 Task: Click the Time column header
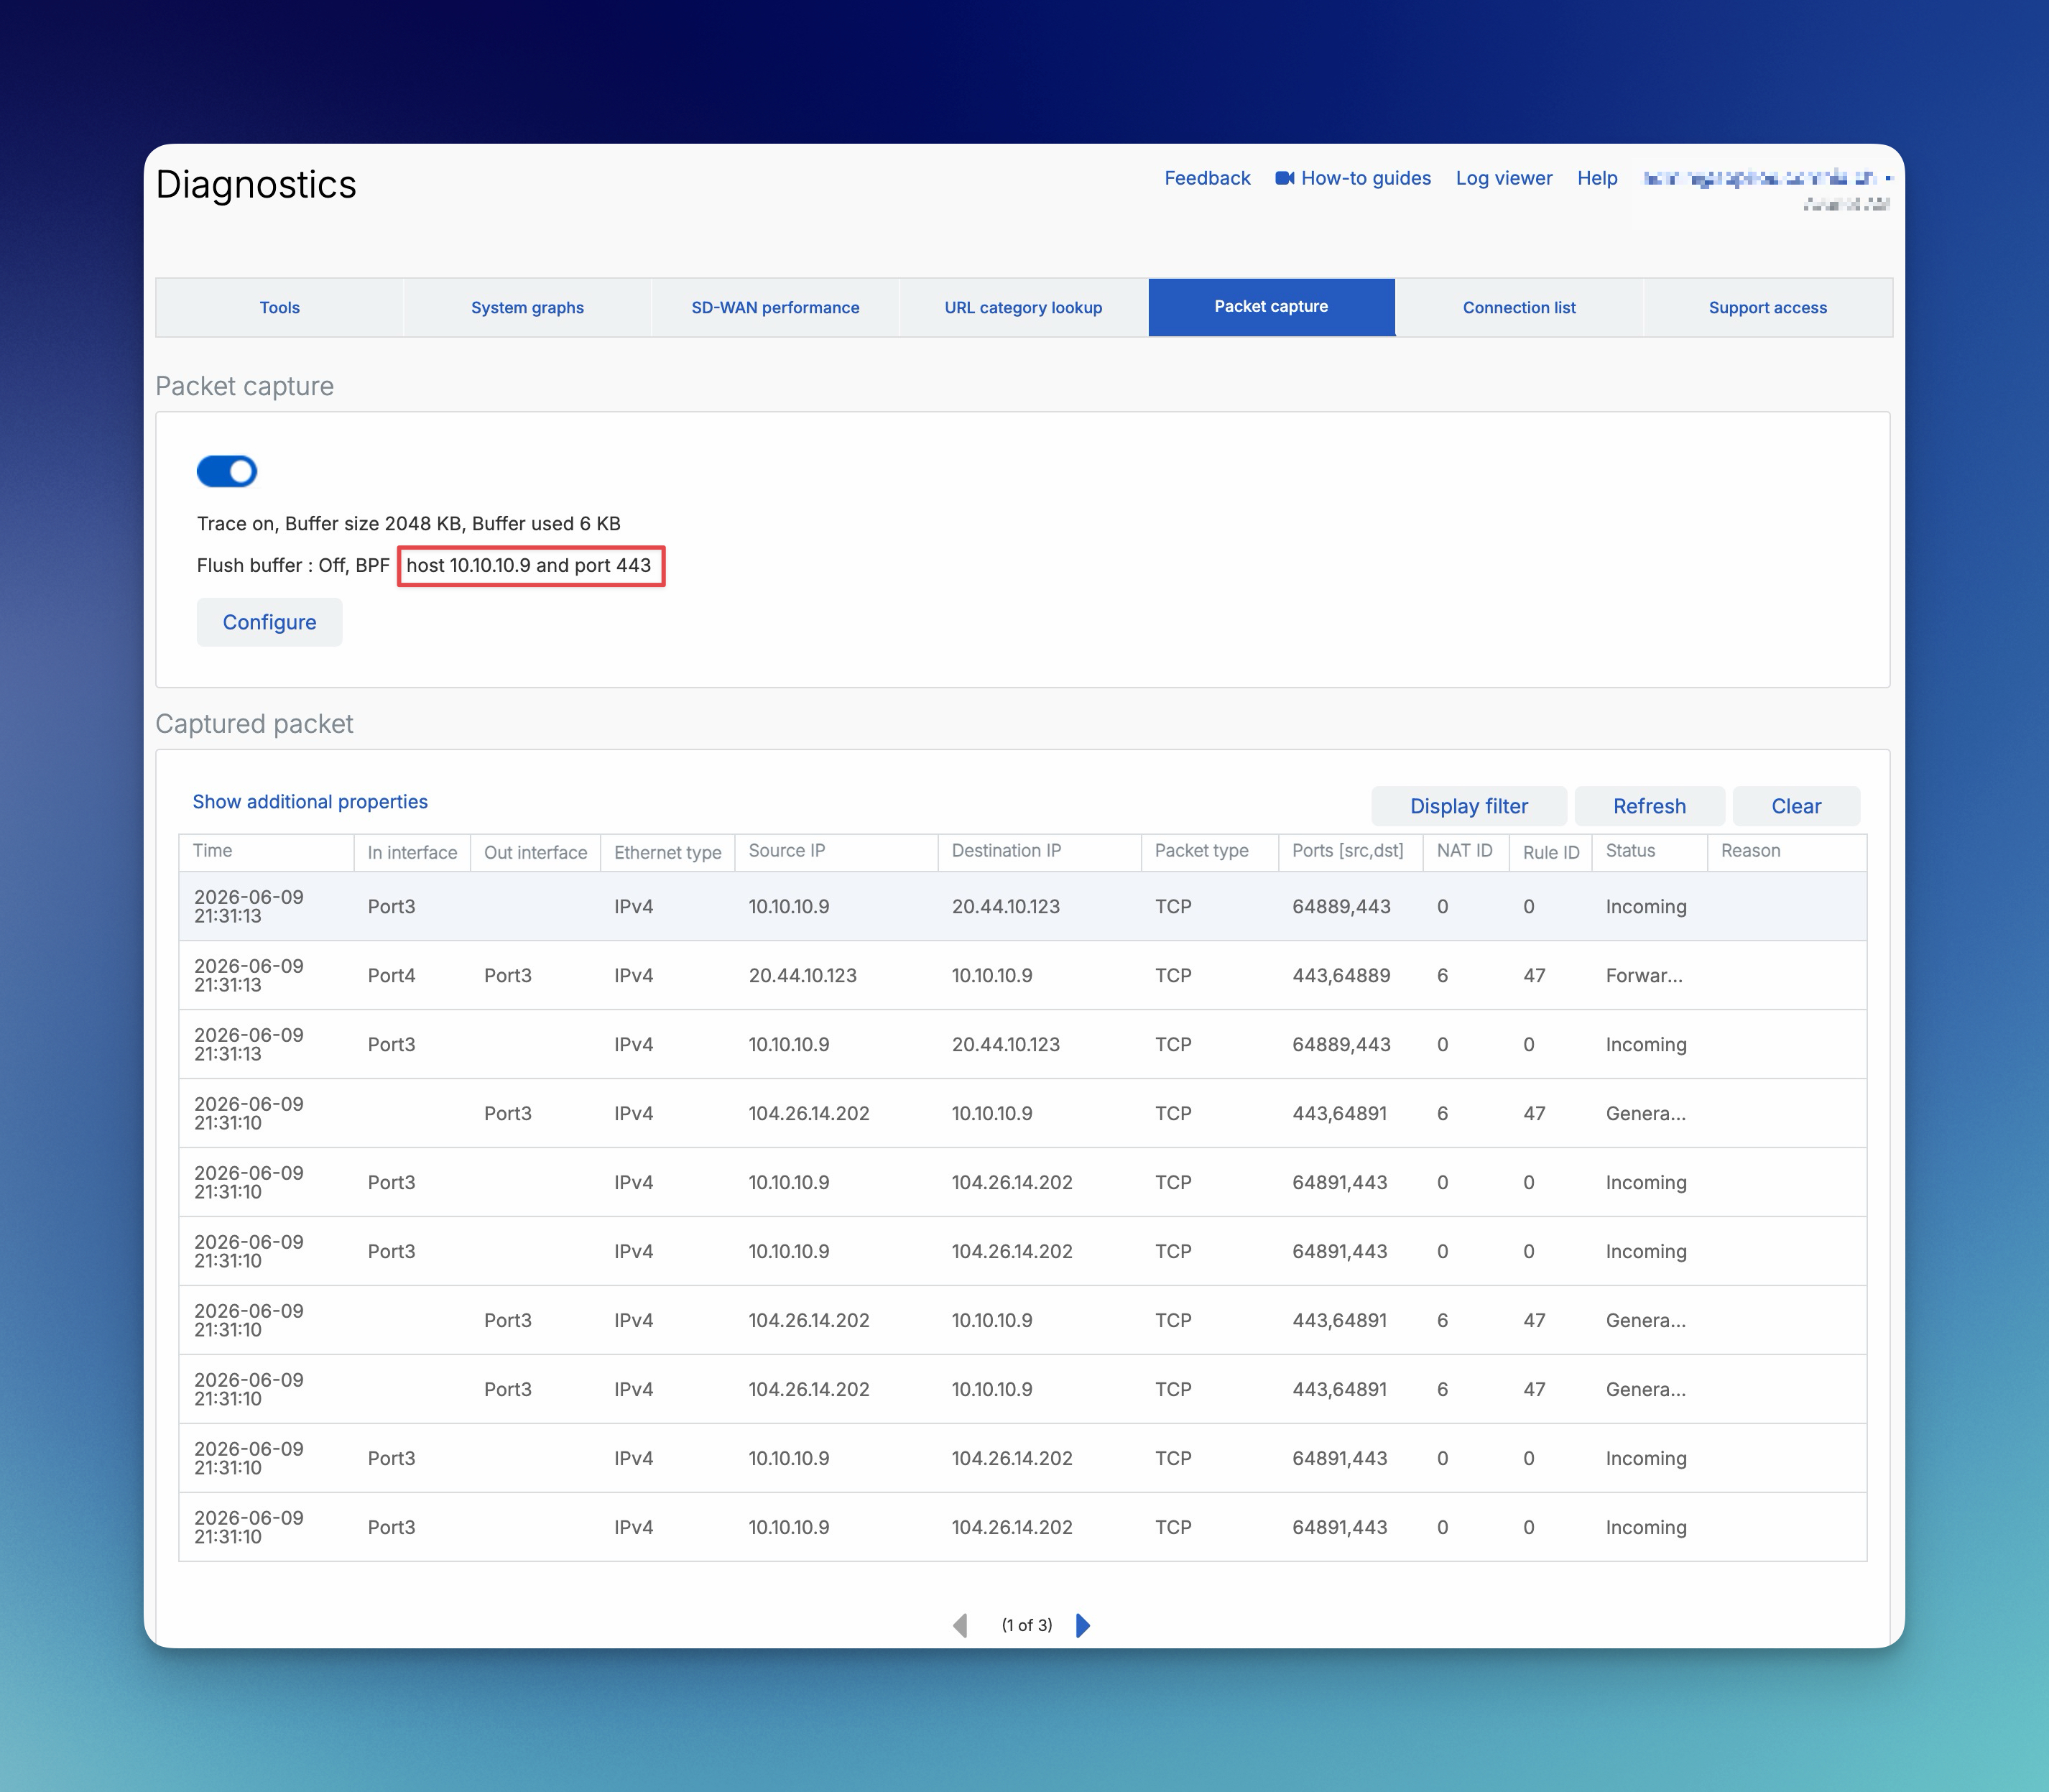pyautogui.click(x=266, y=851)
